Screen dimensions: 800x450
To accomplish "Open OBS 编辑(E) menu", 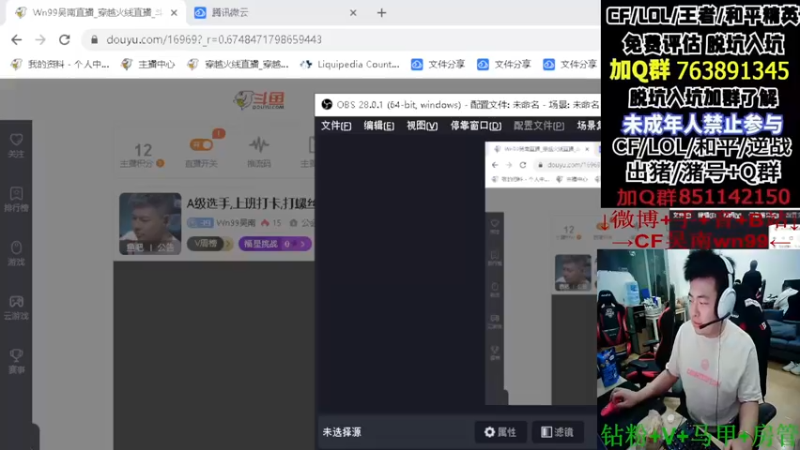I will pyautogui.click(x=379, y=126).
